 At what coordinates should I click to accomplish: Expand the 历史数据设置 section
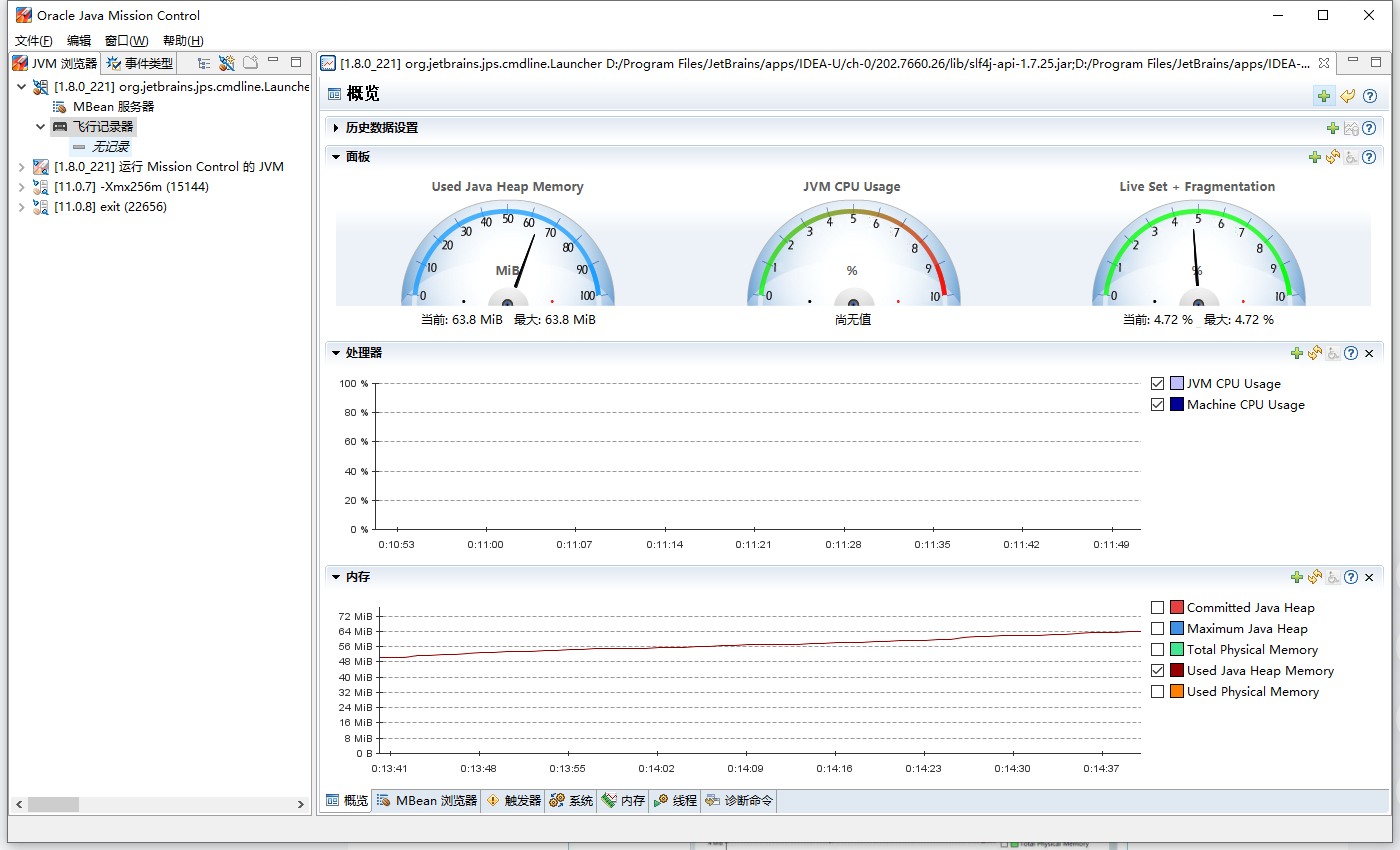(337, 128)
